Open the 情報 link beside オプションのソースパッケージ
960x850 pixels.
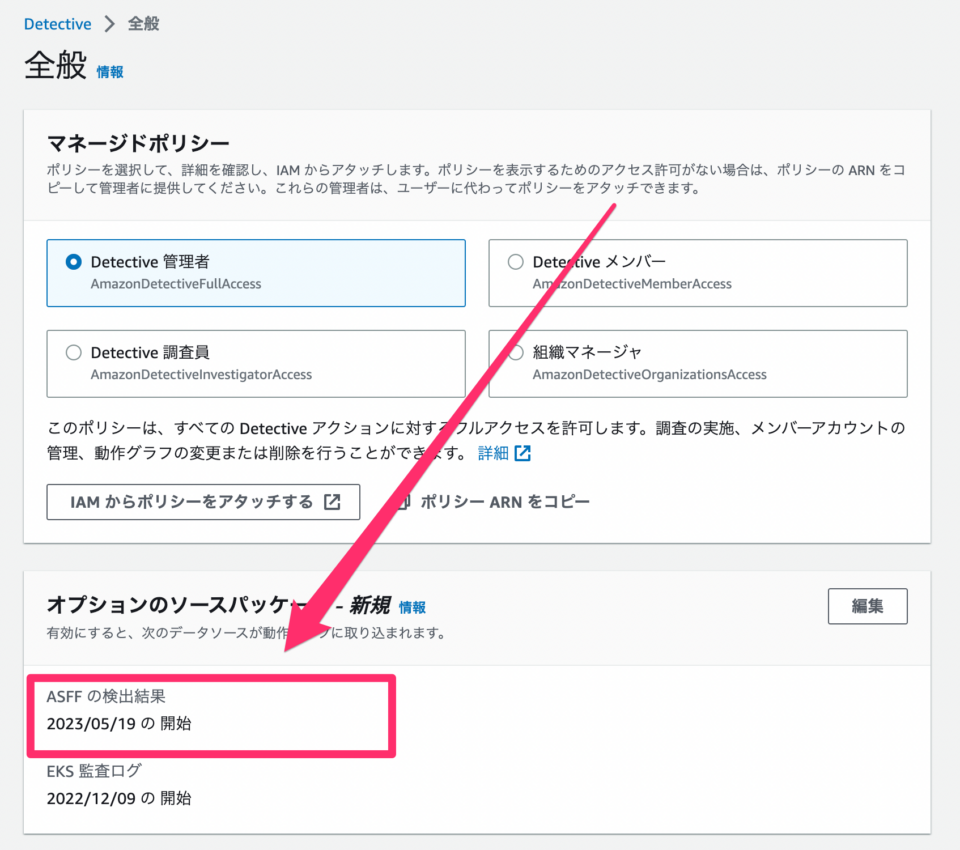coord(411,607)
